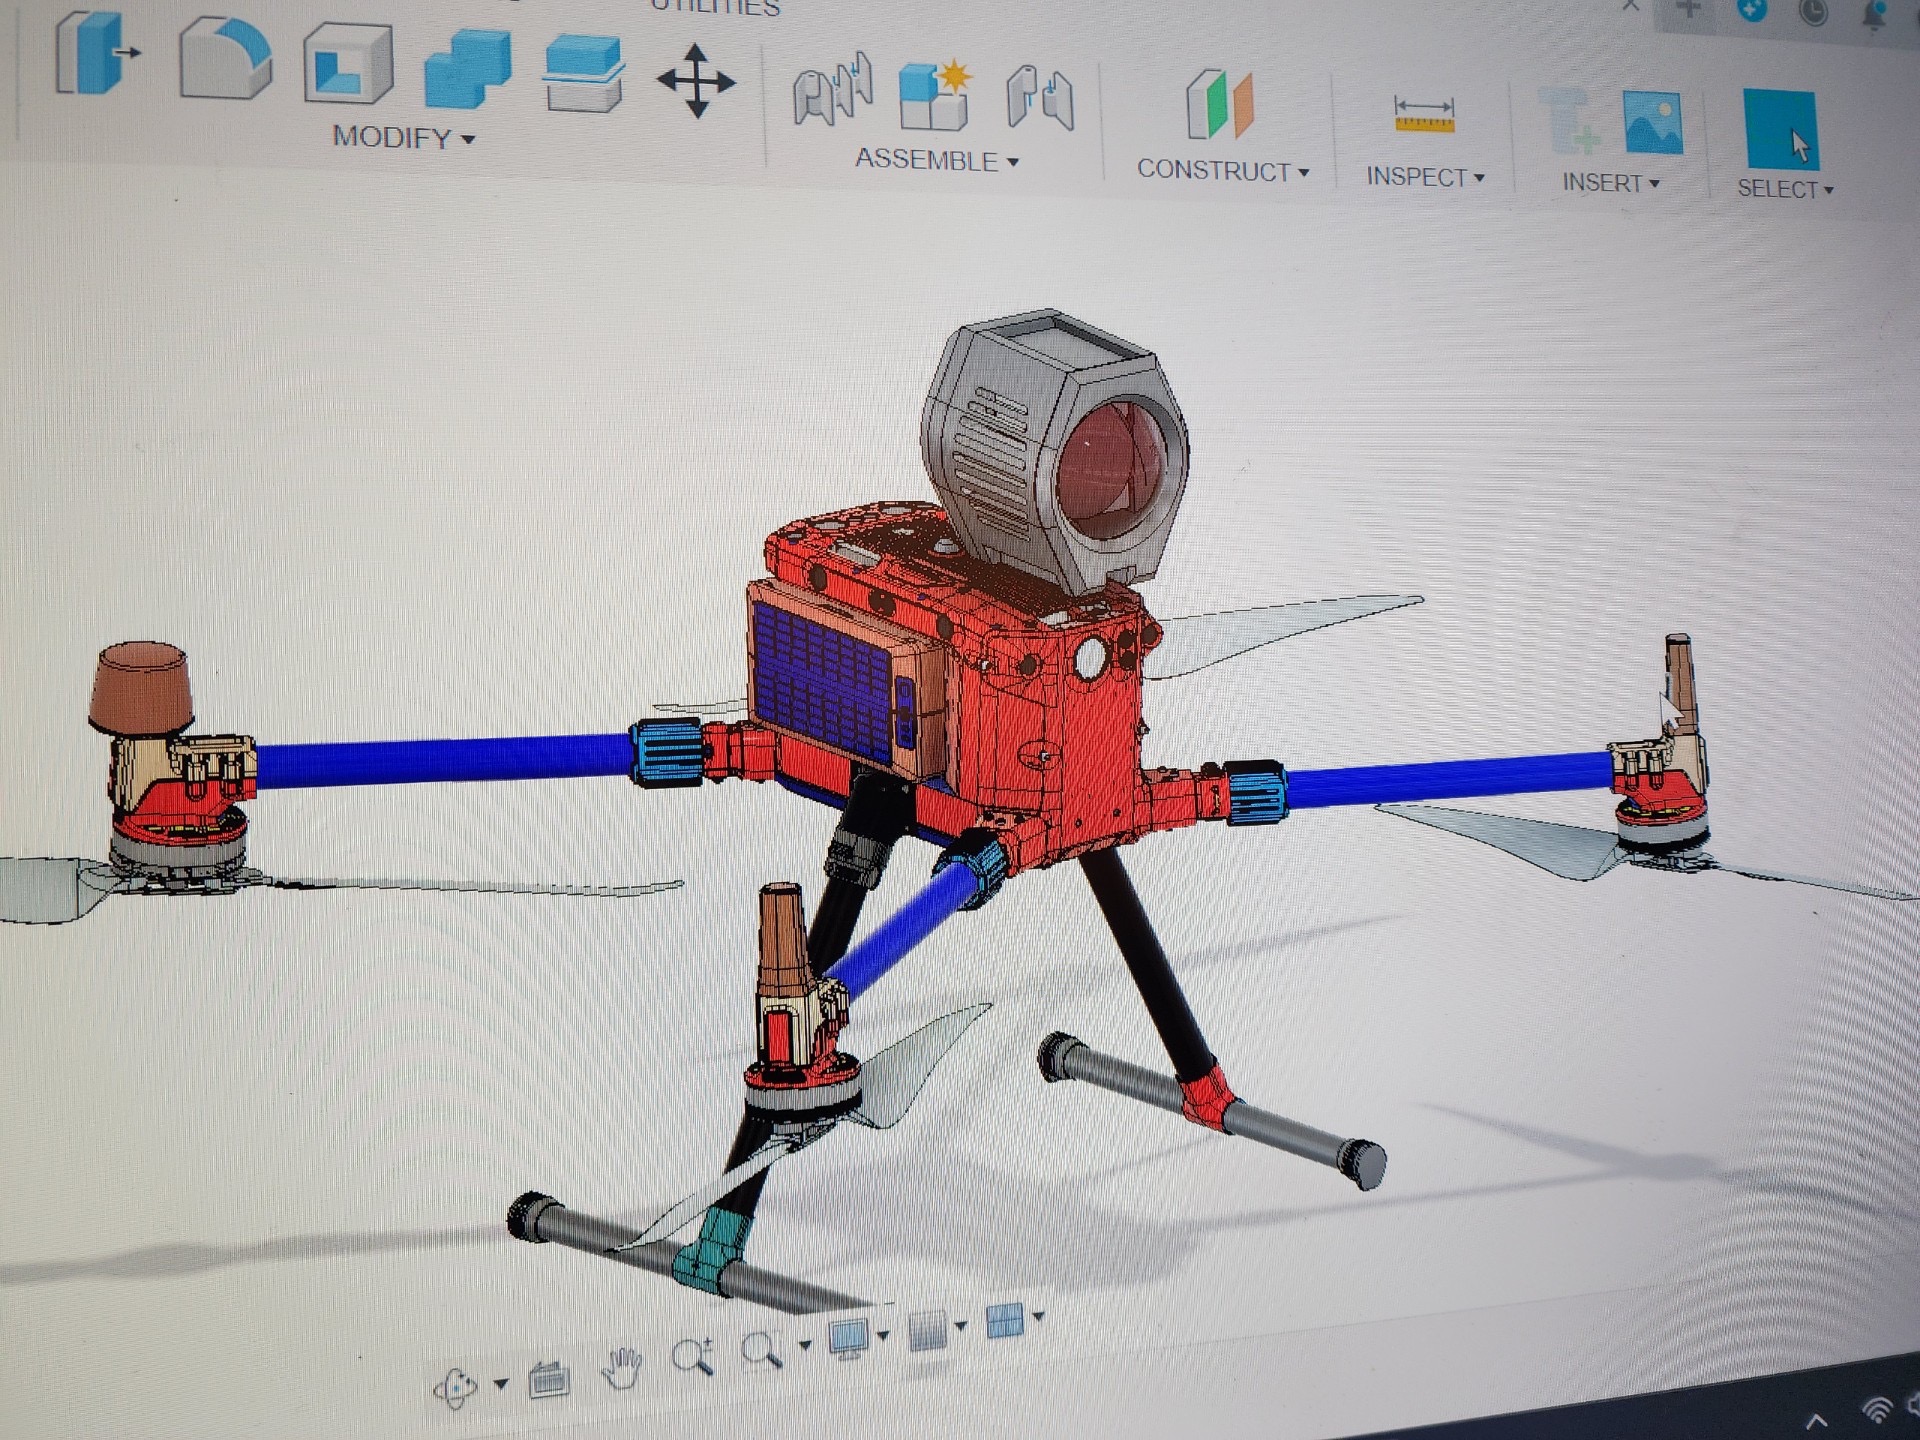This screenshot has height=1440, width=1920.
Task: Click the Insert image/canvas icon
Action: click(x=1652, y=122)
